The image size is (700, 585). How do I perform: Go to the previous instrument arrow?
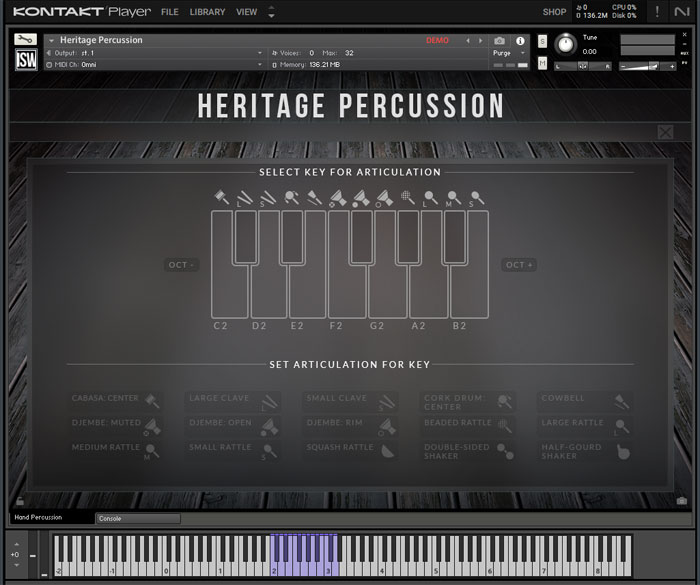[x=468, y=41]
